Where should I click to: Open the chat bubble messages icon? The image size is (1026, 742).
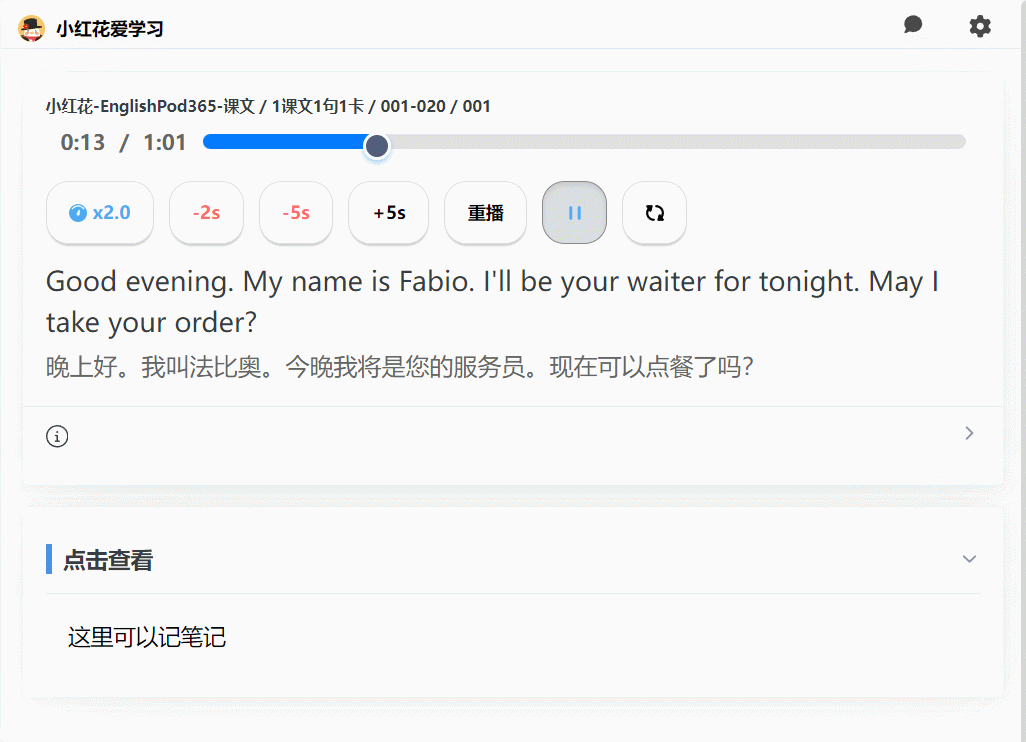[912, 26]
